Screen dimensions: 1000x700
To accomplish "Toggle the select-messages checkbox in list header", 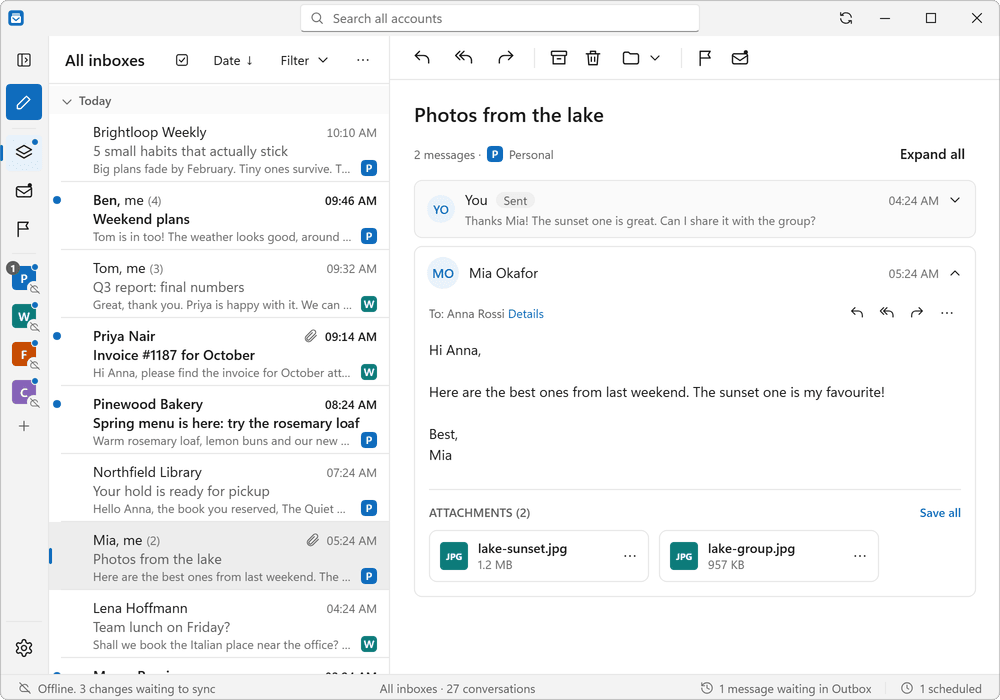I will pos(182,60).
